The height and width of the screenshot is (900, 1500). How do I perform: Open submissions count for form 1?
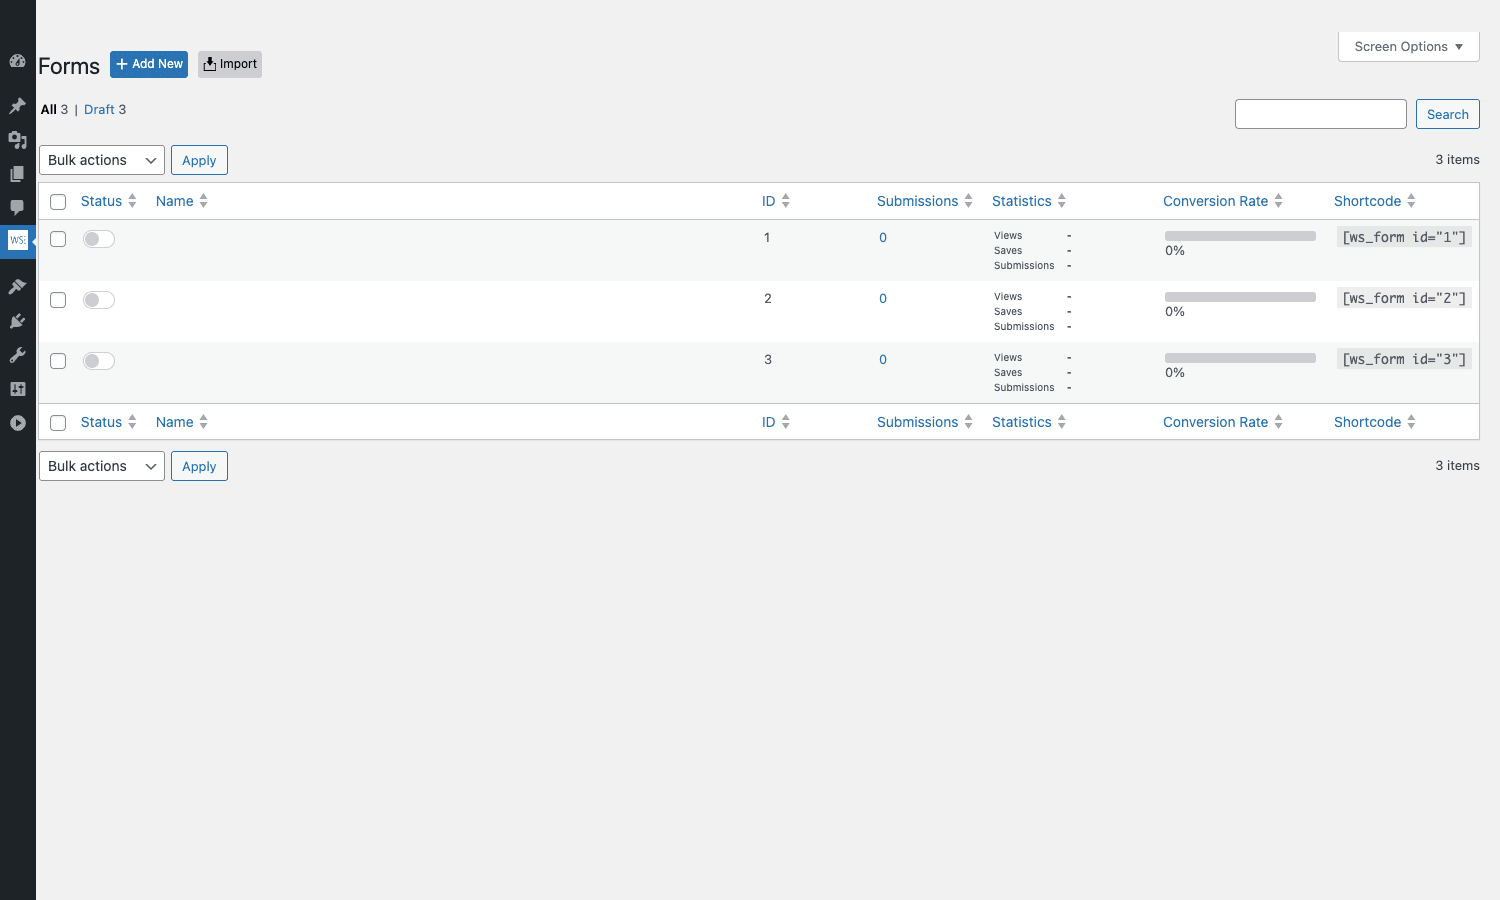coord(883,237)
